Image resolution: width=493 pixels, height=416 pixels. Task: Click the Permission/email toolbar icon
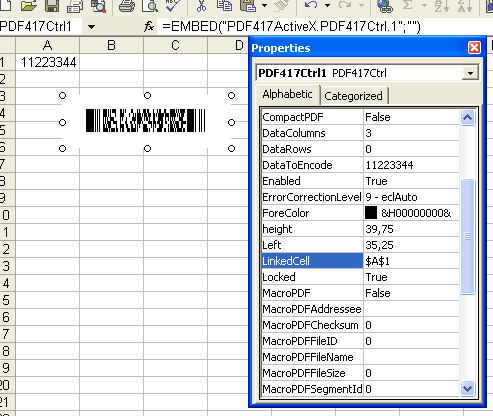click(x=75, y=6)
